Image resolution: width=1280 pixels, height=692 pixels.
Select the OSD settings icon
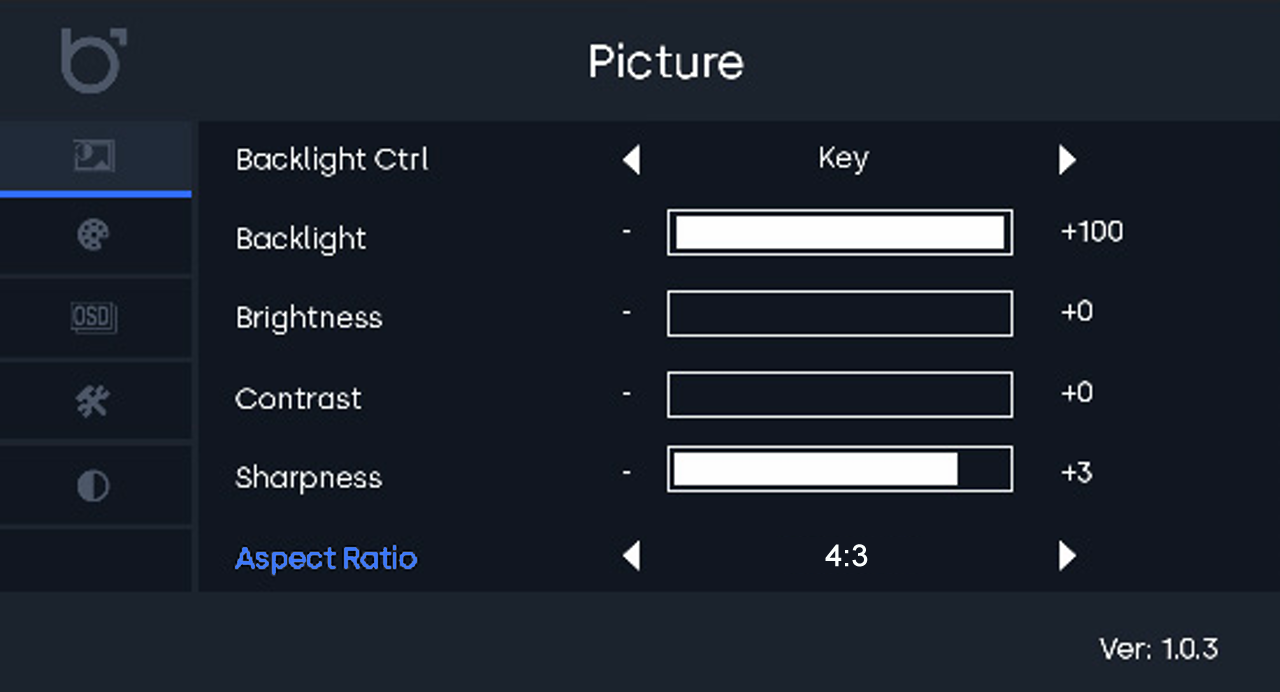tap(94, 318)
